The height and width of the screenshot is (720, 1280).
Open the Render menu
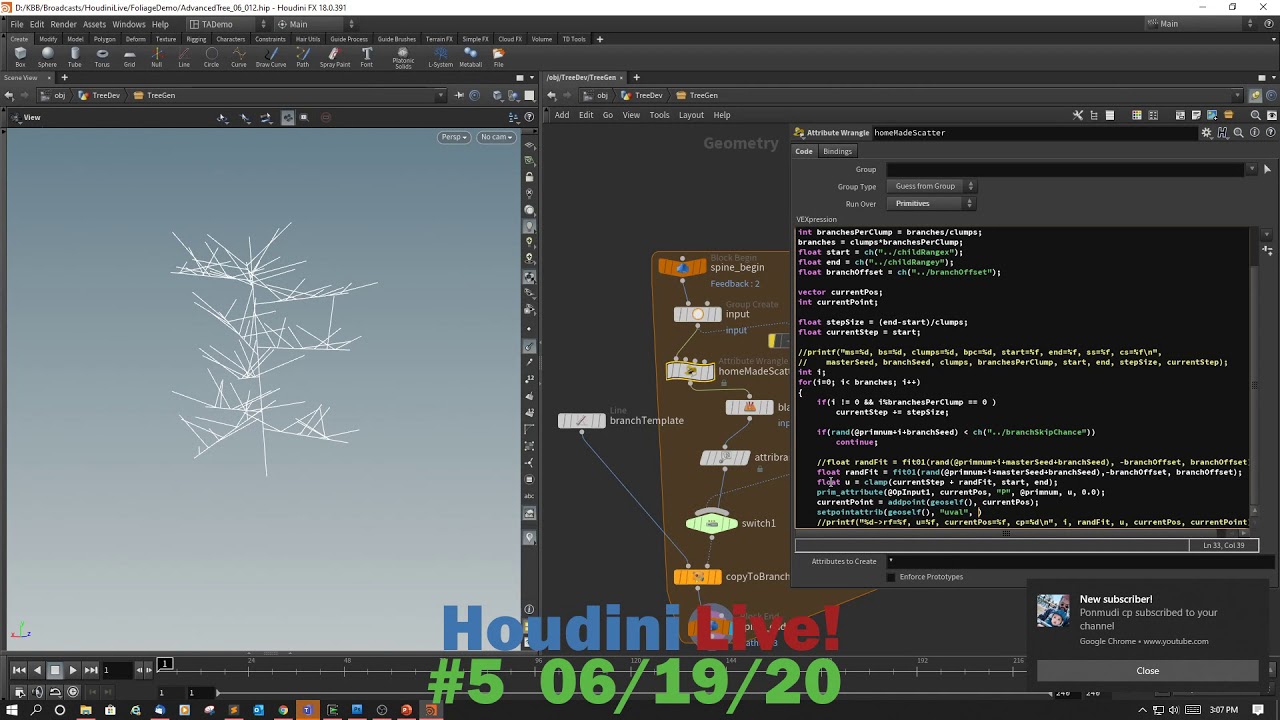(63, 24)
